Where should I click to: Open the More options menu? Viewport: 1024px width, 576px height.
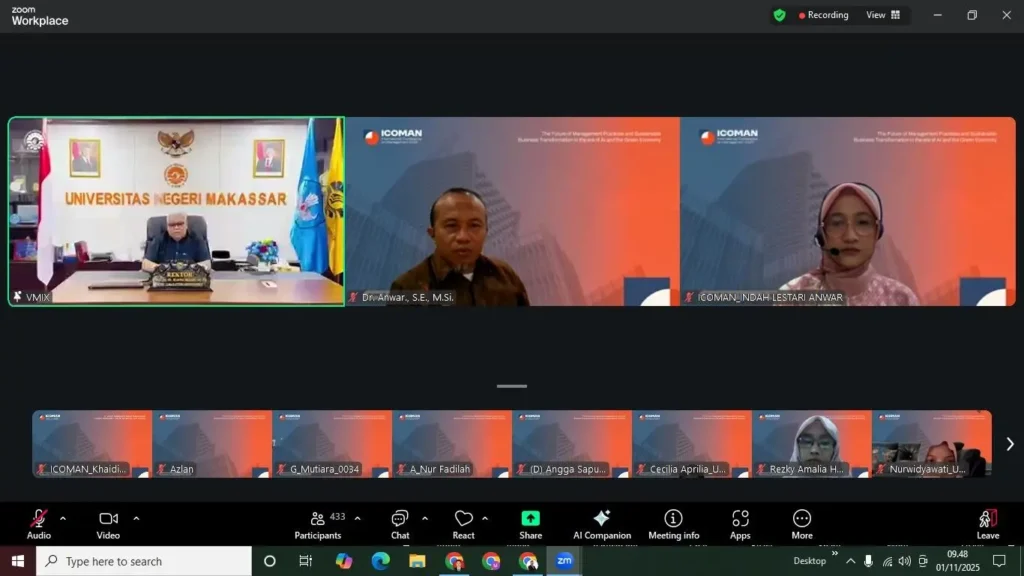[802, 523]
